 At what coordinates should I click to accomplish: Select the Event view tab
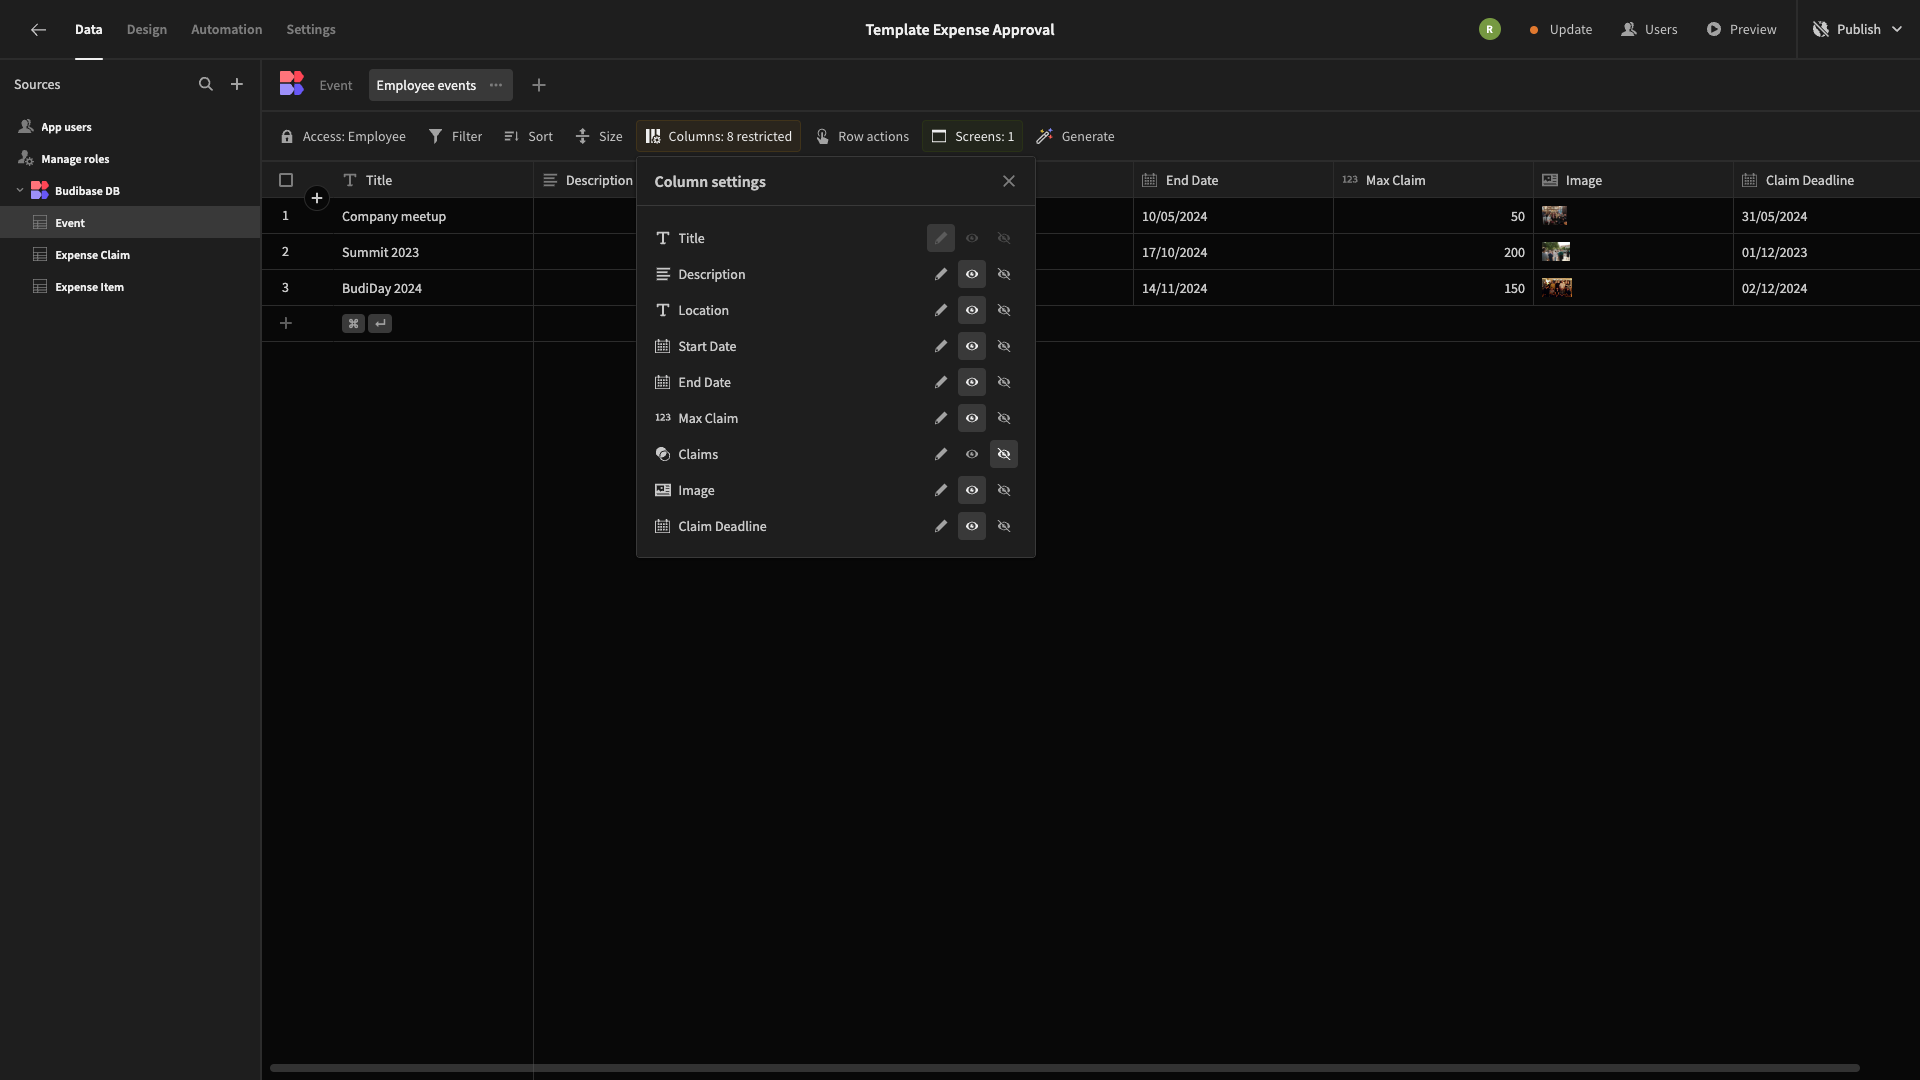(x=336, y=85)
